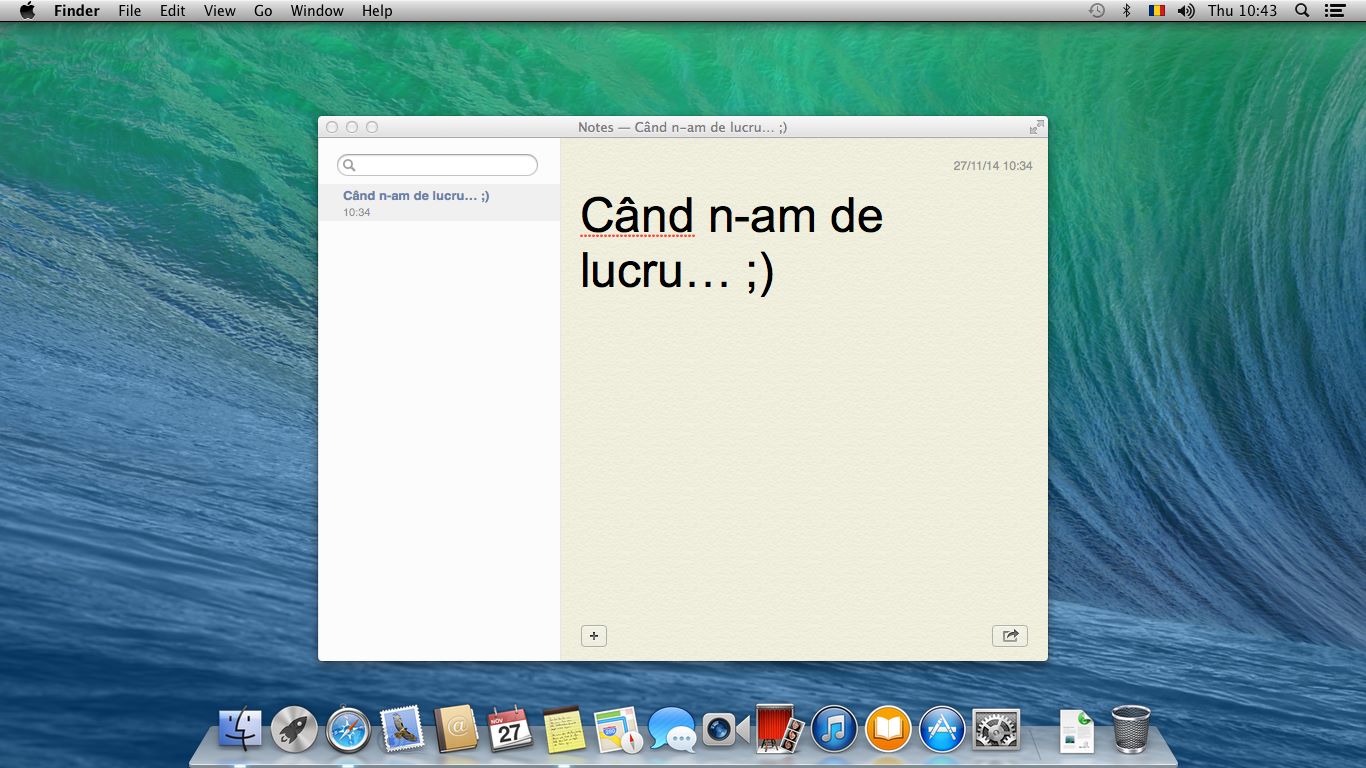Image resolution: width=1366 pixels, height=768 pixels.
Task: Click the Bluetooth status icon
Action: pos(1126,11)
